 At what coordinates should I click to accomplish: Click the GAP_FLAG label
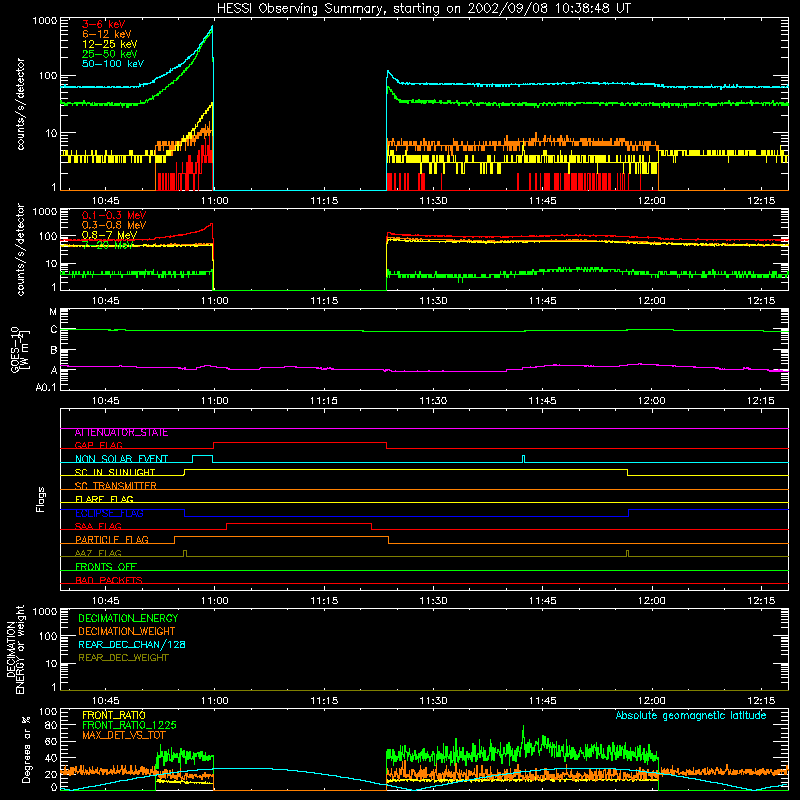(x=98, y=445)
